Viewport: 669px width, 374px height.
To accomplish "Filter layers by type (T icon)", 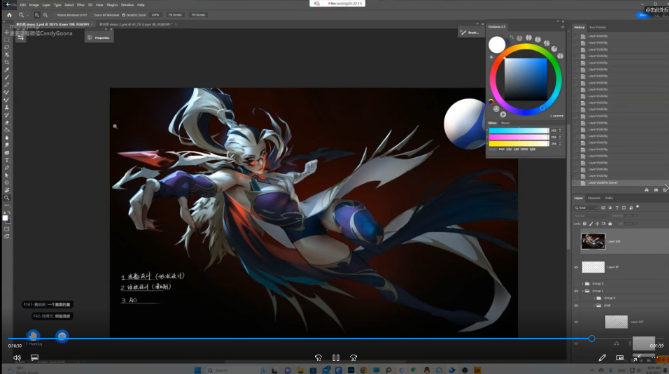I will pyautogui.click(x=617, y=208).
